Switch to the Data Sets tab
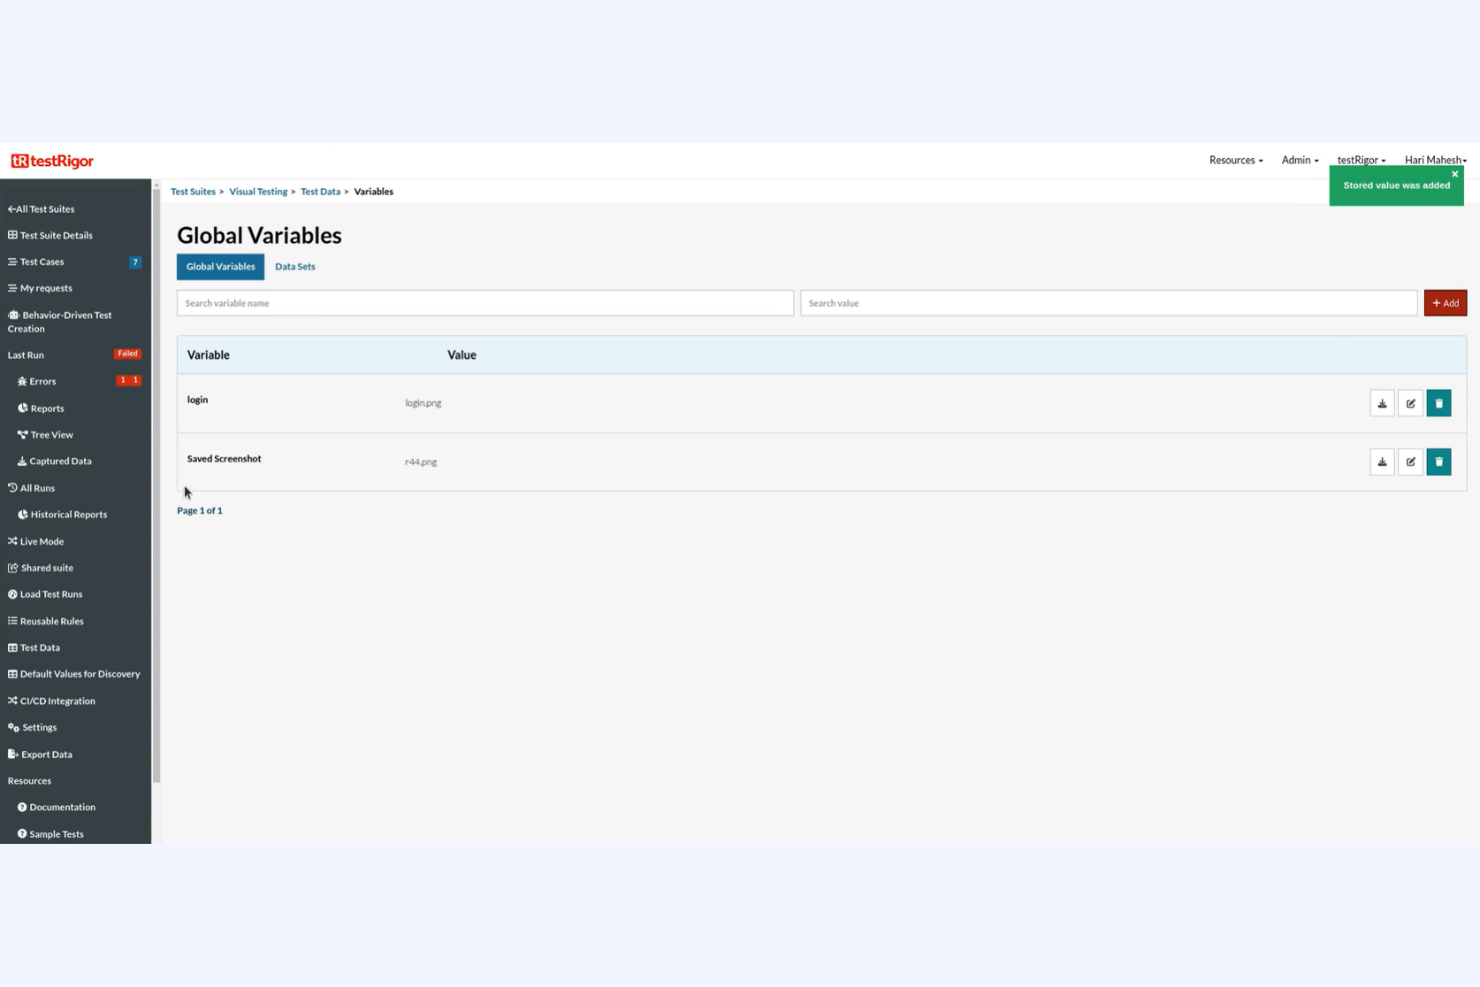Image resolution: width=1480 pixels, height=987 pixels. (x=295, y=266)
